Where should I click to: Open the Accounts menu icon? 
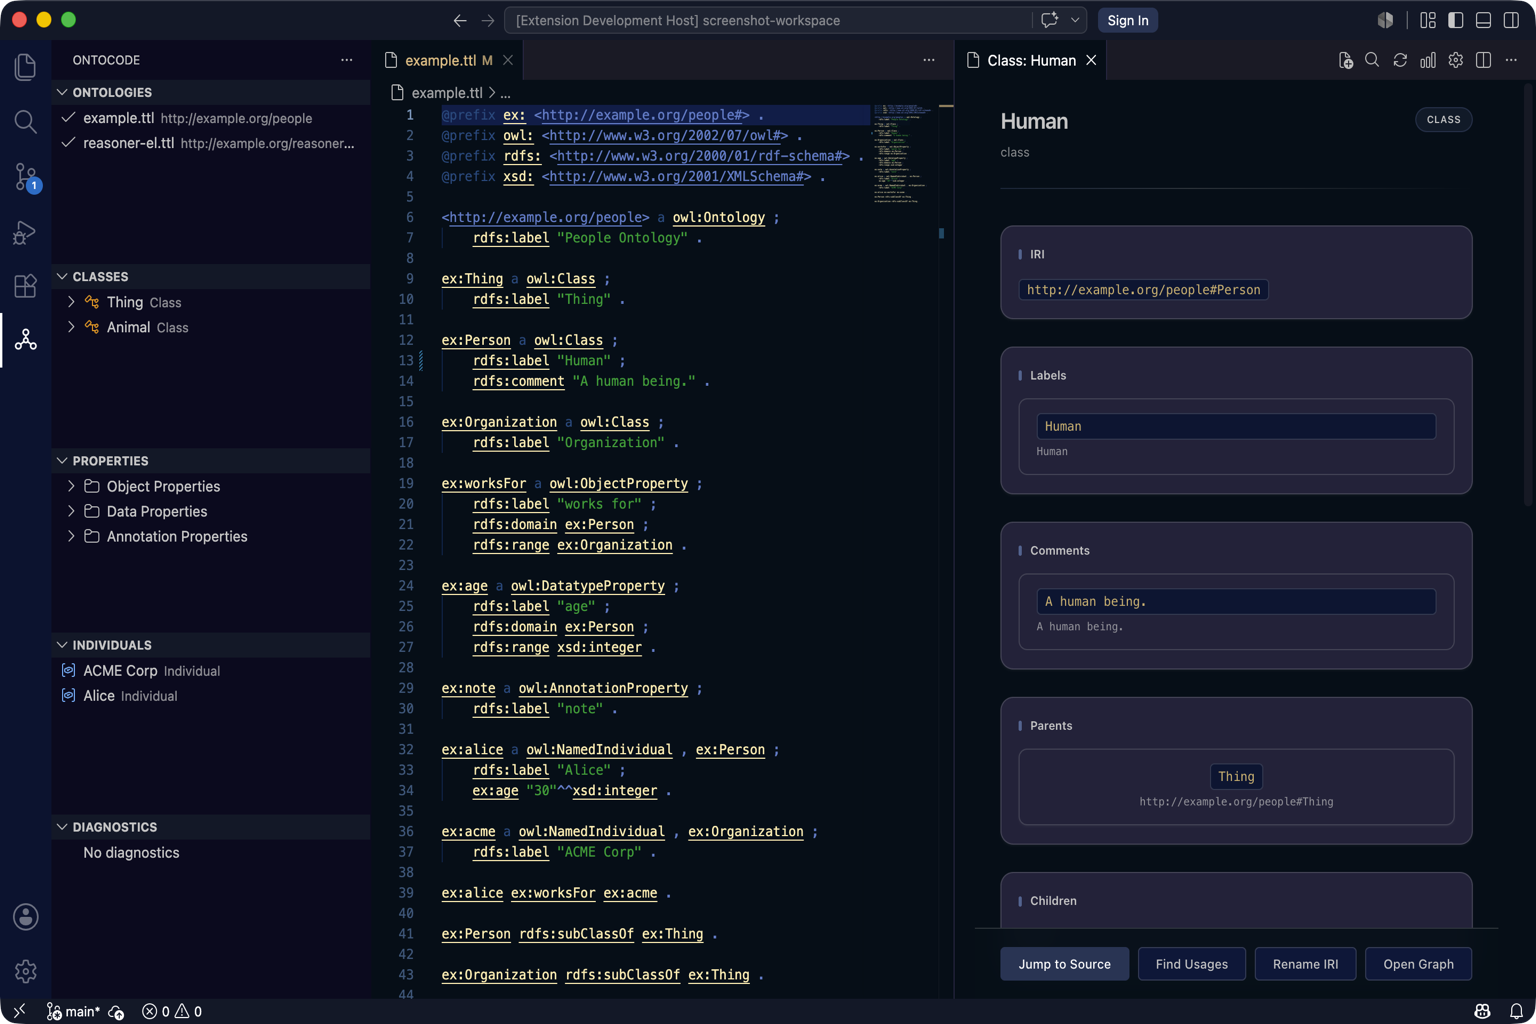pyautogui.click(x=26, y=917)
